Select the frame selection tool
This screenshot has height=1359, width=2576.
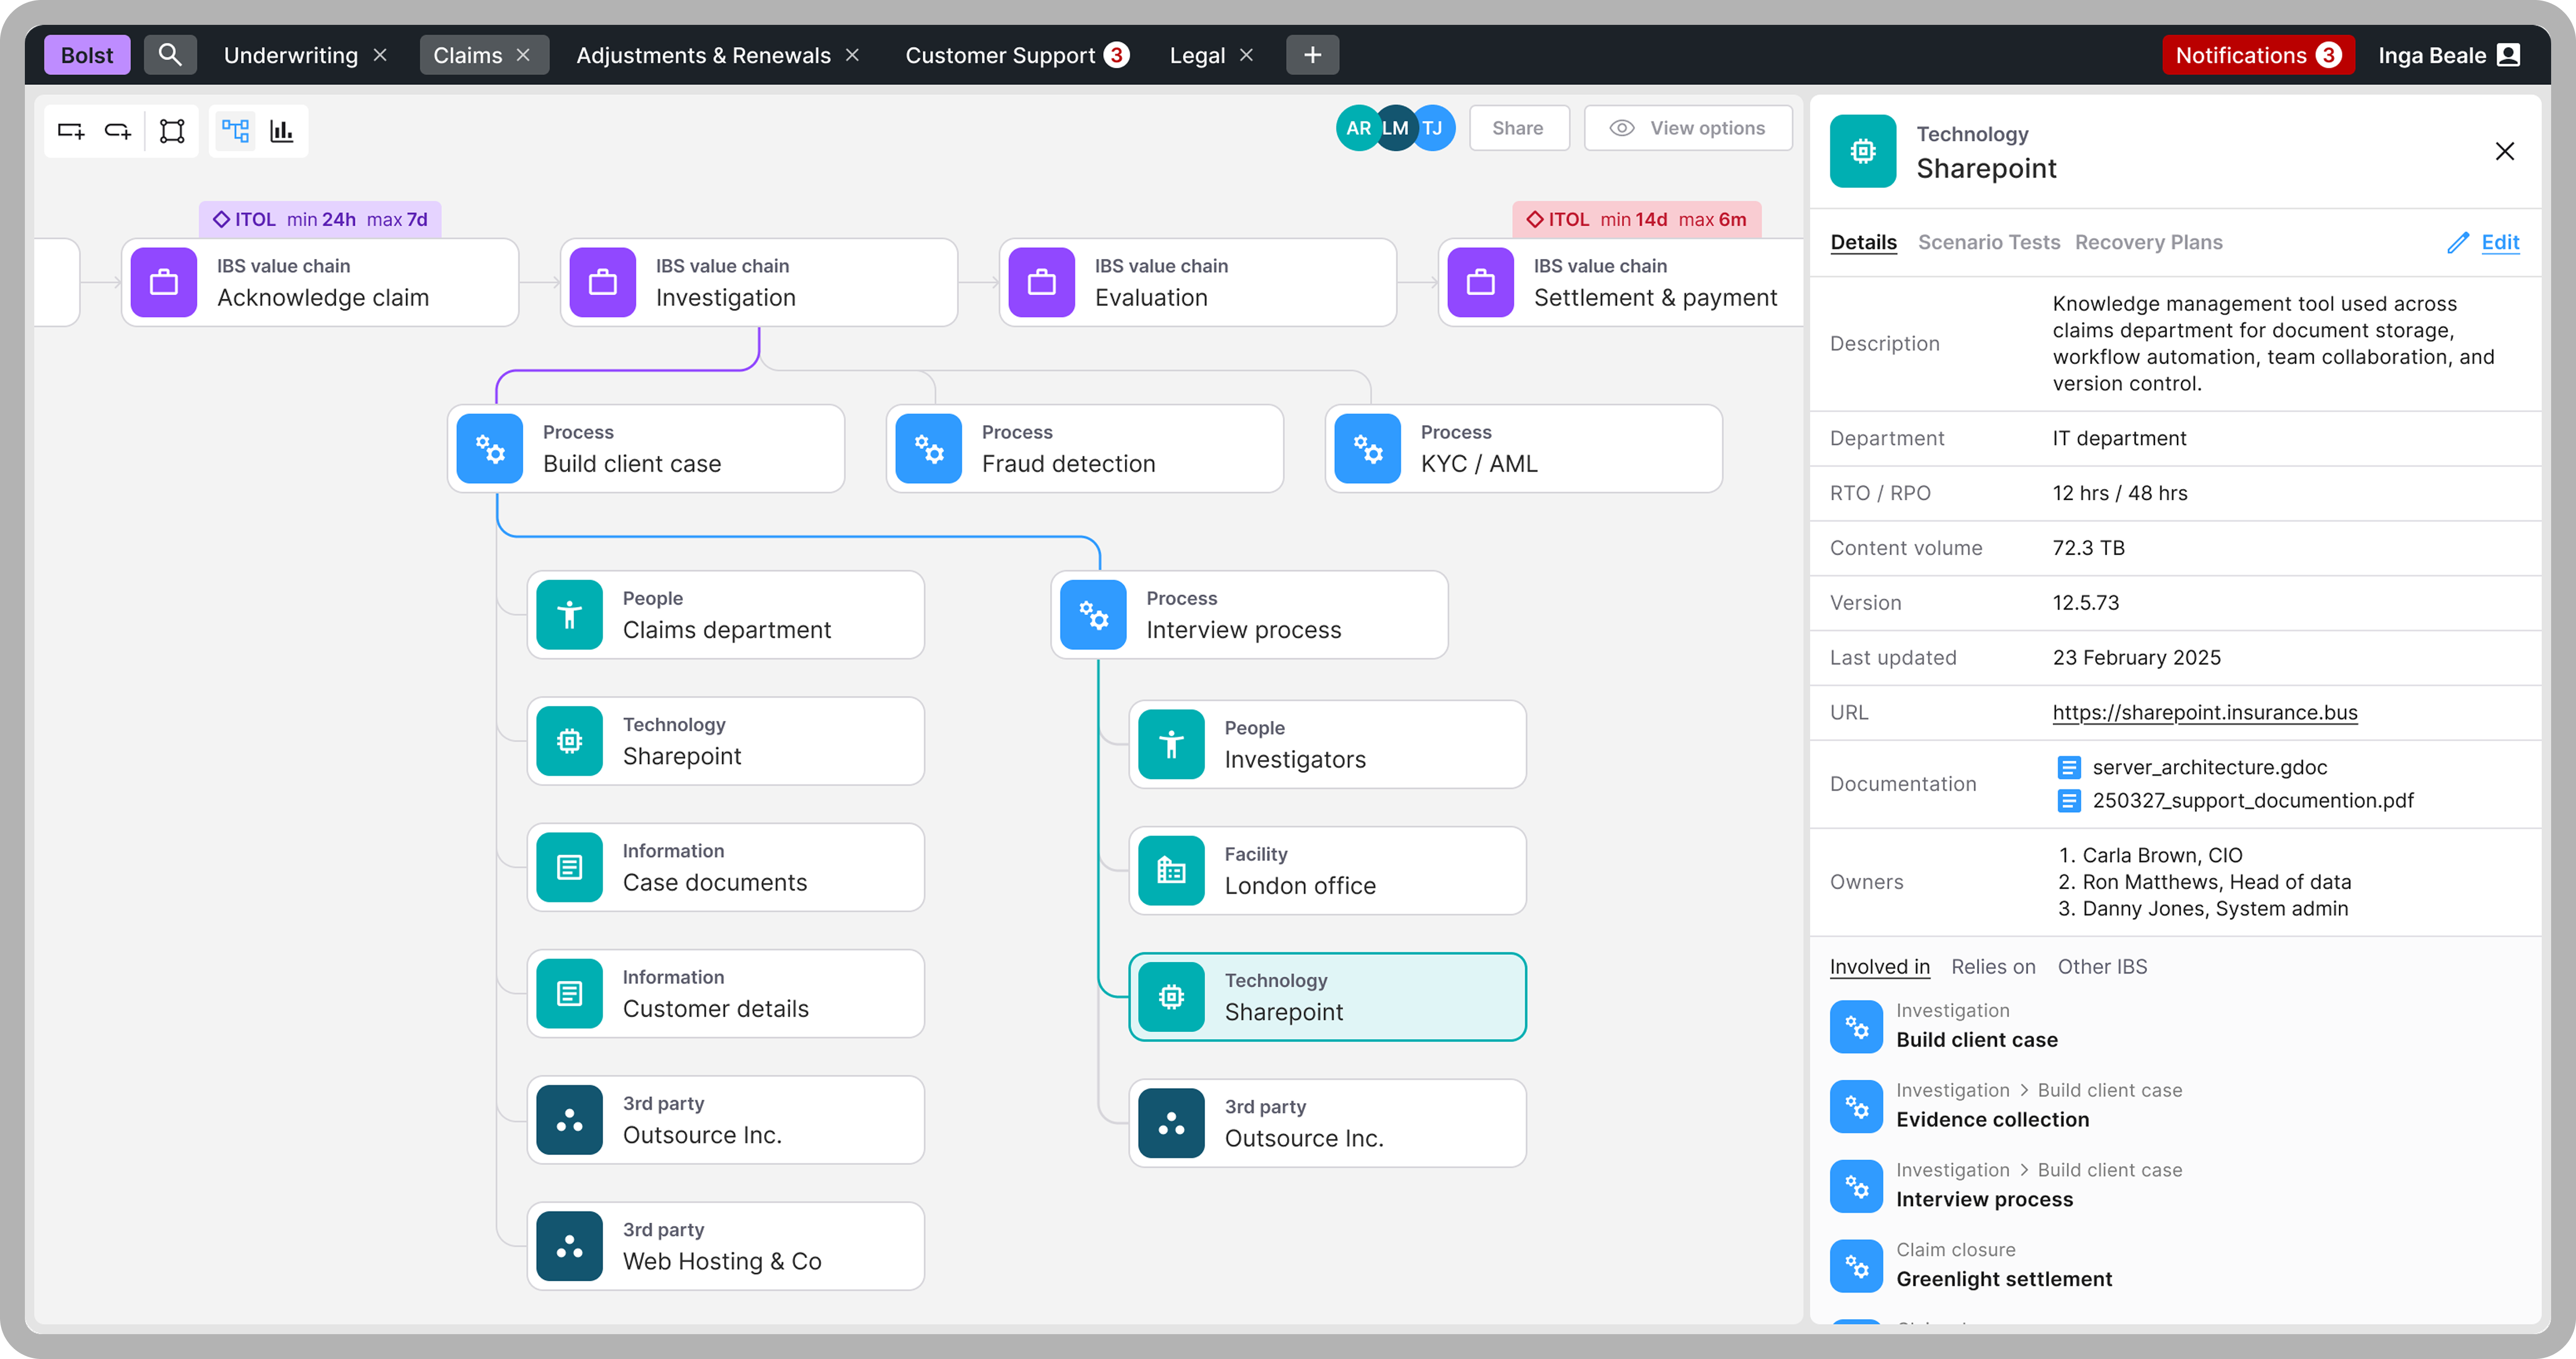coord(172,131)
